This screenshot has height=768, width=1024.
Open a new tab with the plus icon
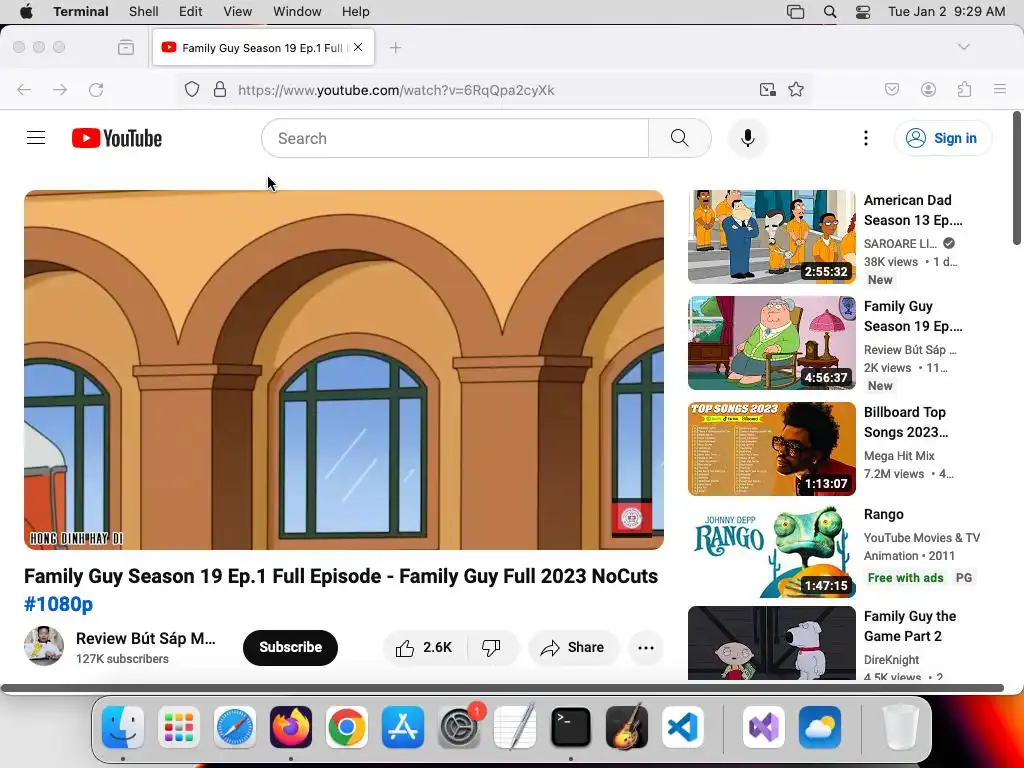click(395, 48)
